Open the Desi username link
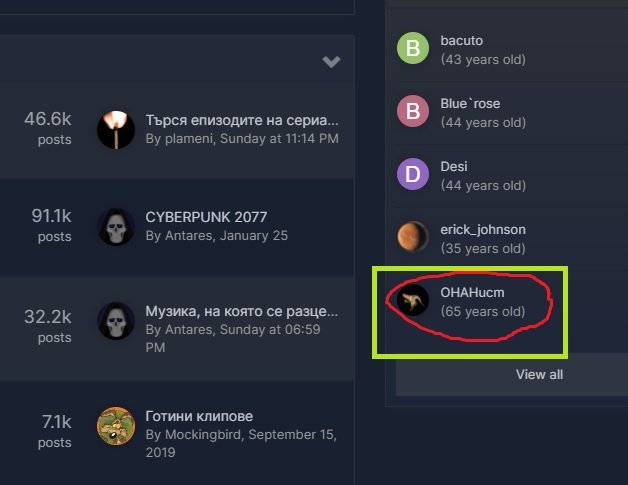The height and width of the screenshot is (485, 628). (454, 166)
